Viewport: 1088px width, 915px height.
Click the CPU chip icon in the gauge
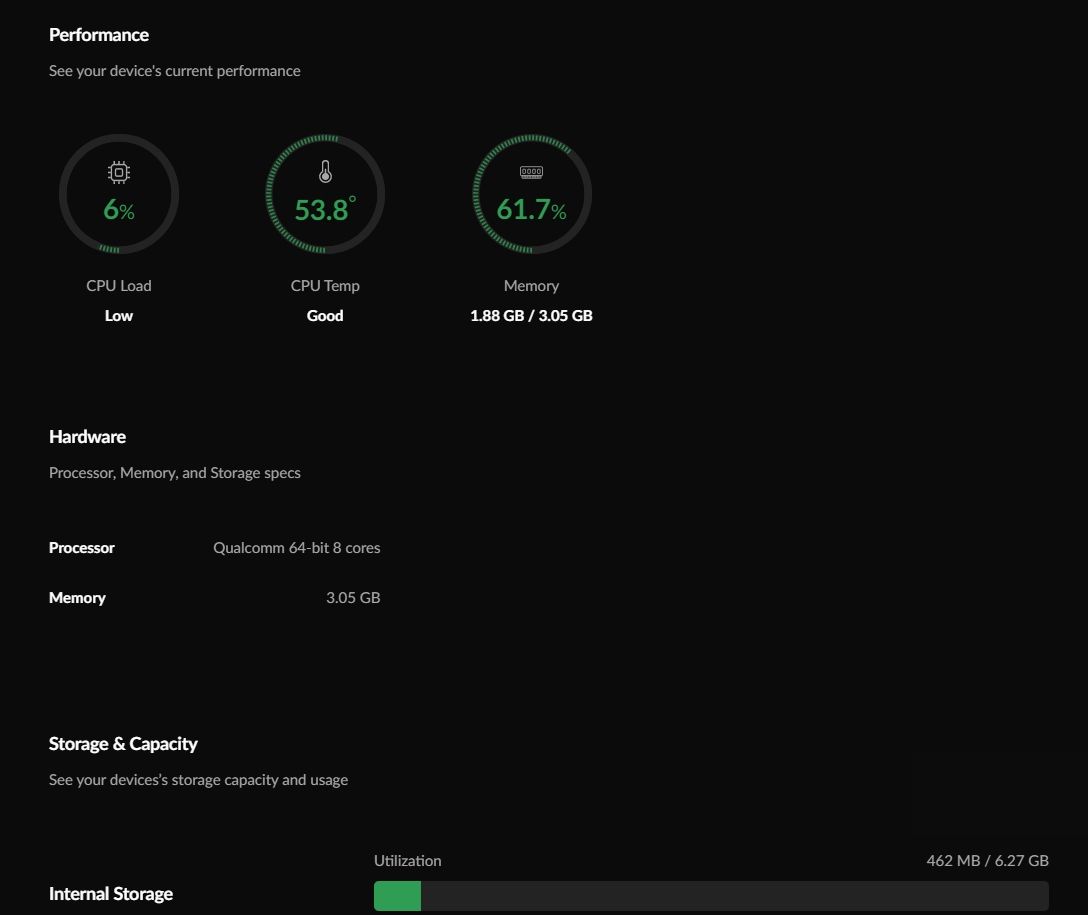tap(119, 173)
